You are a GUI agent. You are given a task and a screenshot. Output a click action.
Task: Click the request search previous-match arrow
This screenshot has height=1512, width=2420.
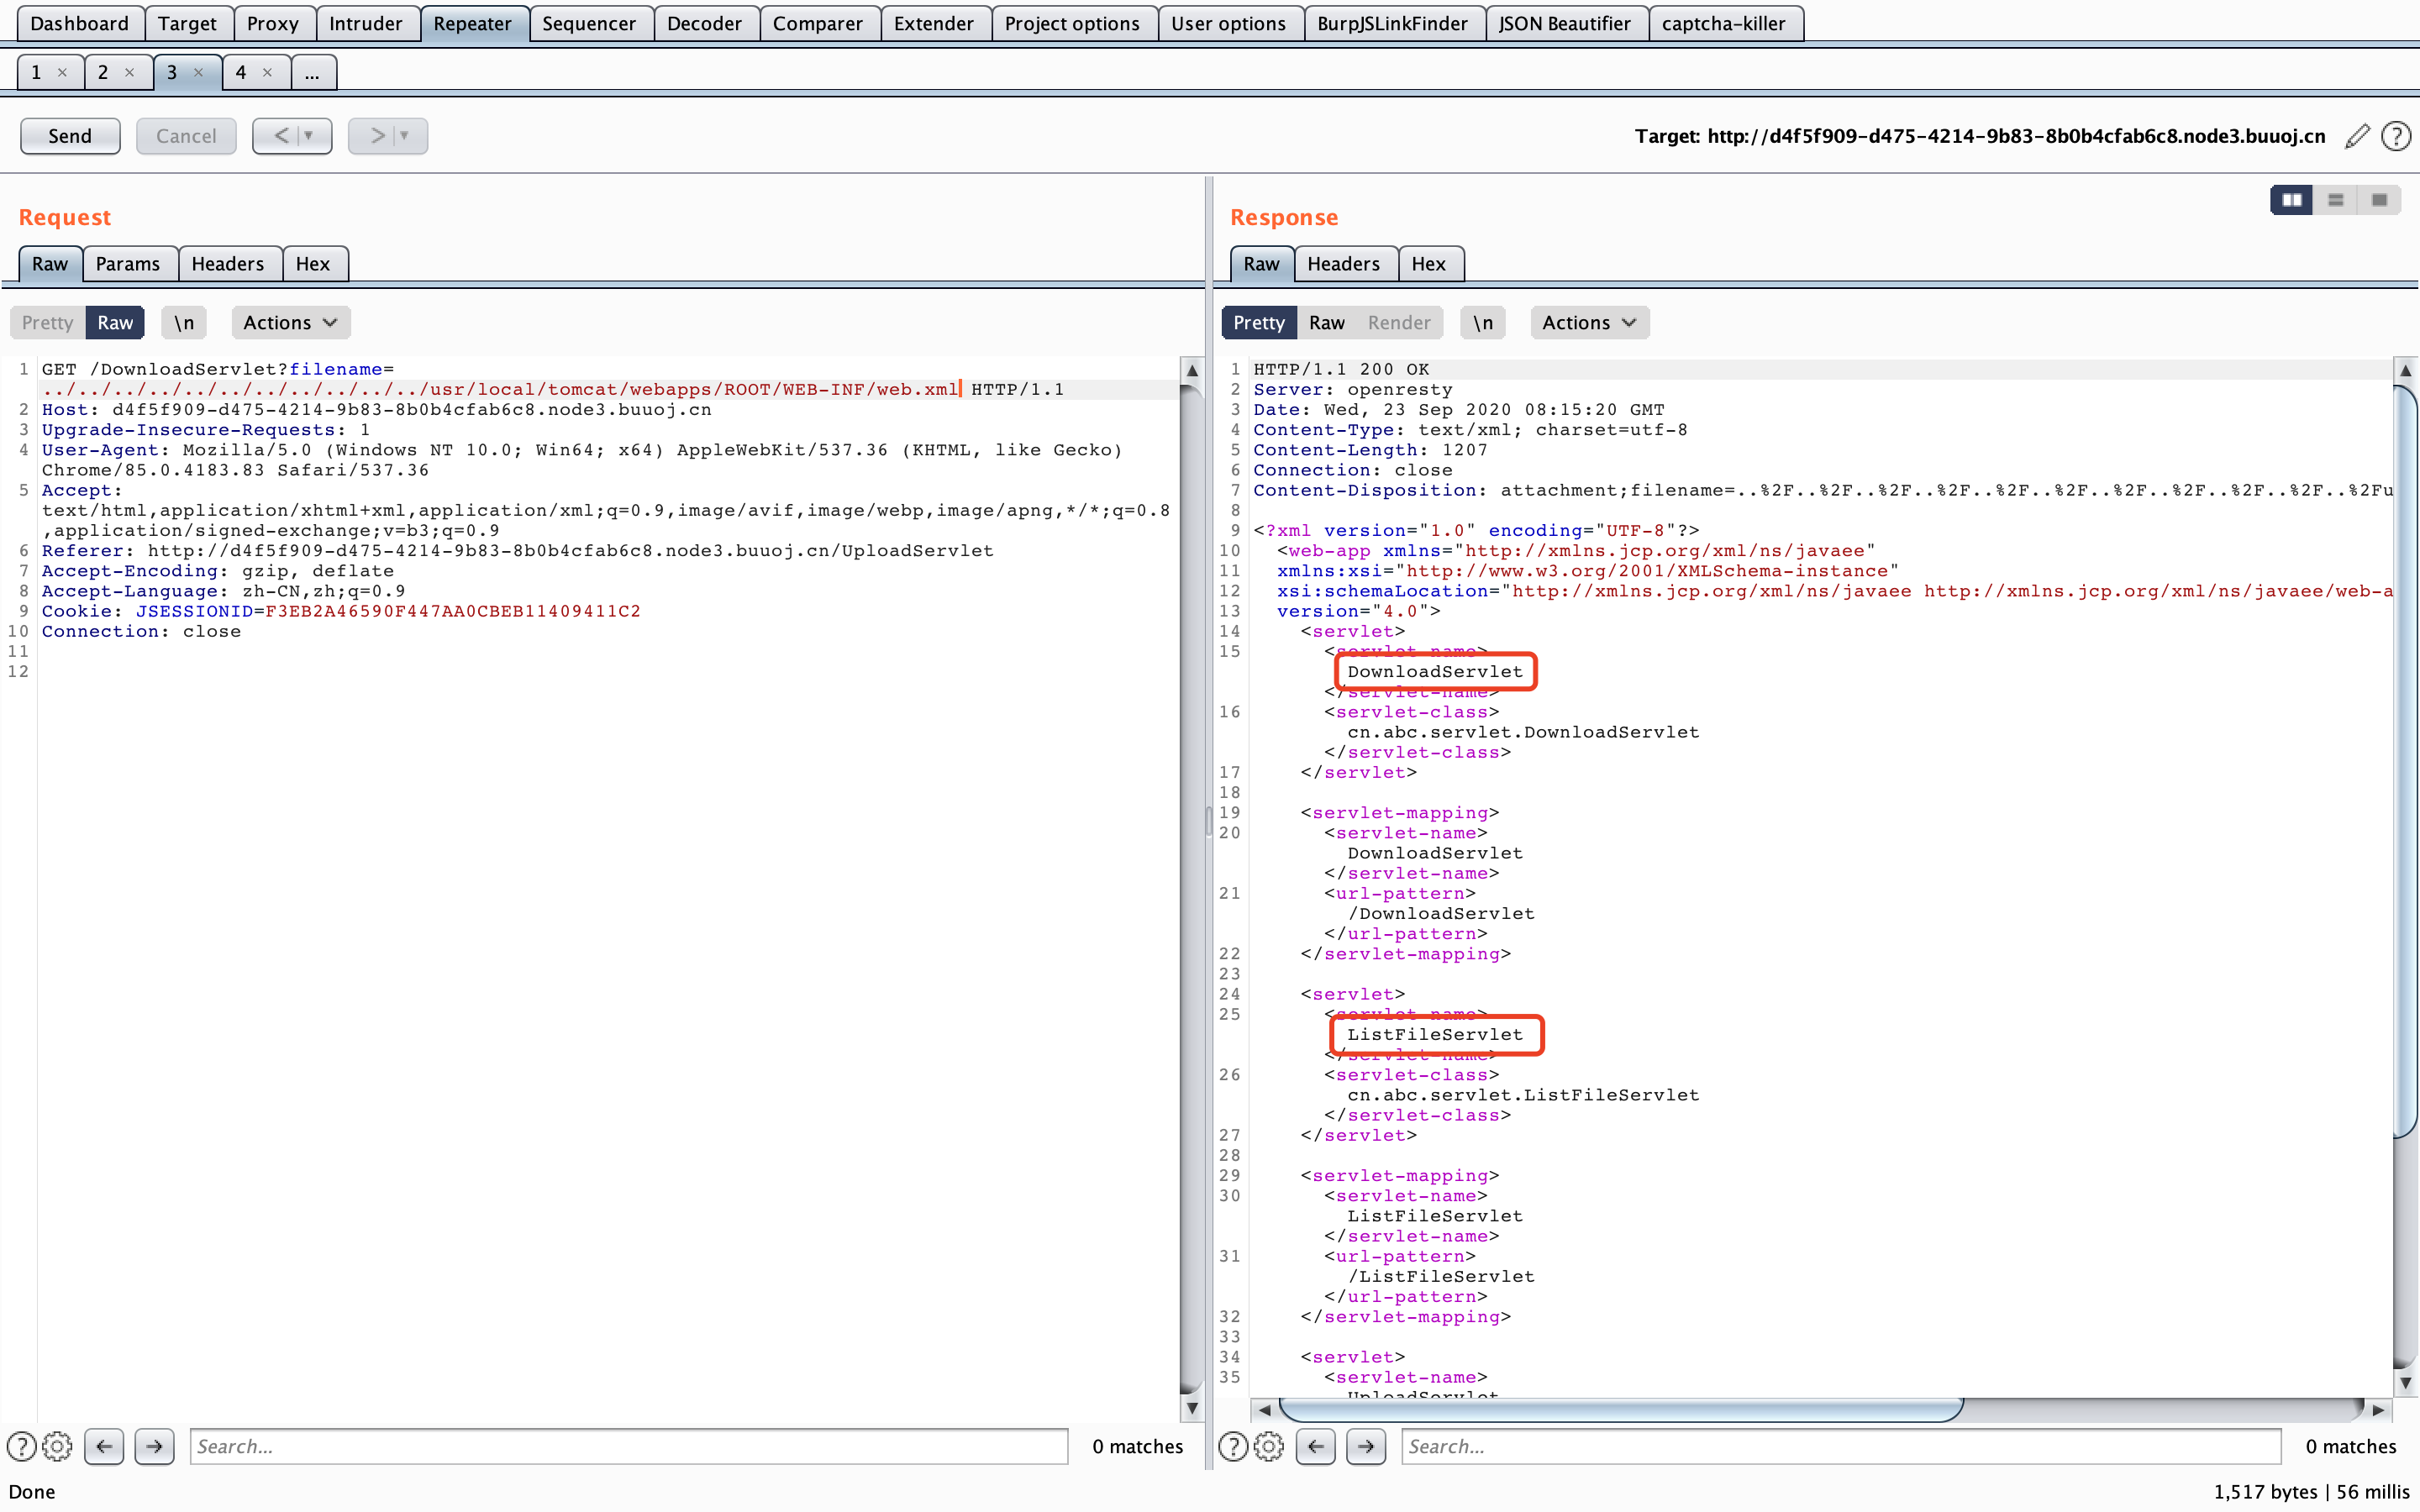(104, 1446)
